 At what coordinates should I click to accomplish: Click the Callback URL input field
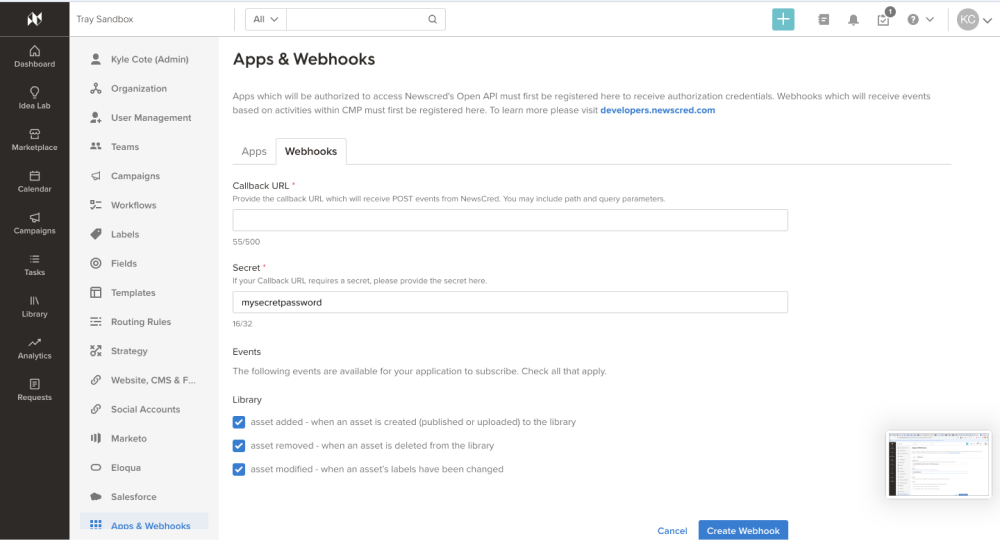coord(510,220)
